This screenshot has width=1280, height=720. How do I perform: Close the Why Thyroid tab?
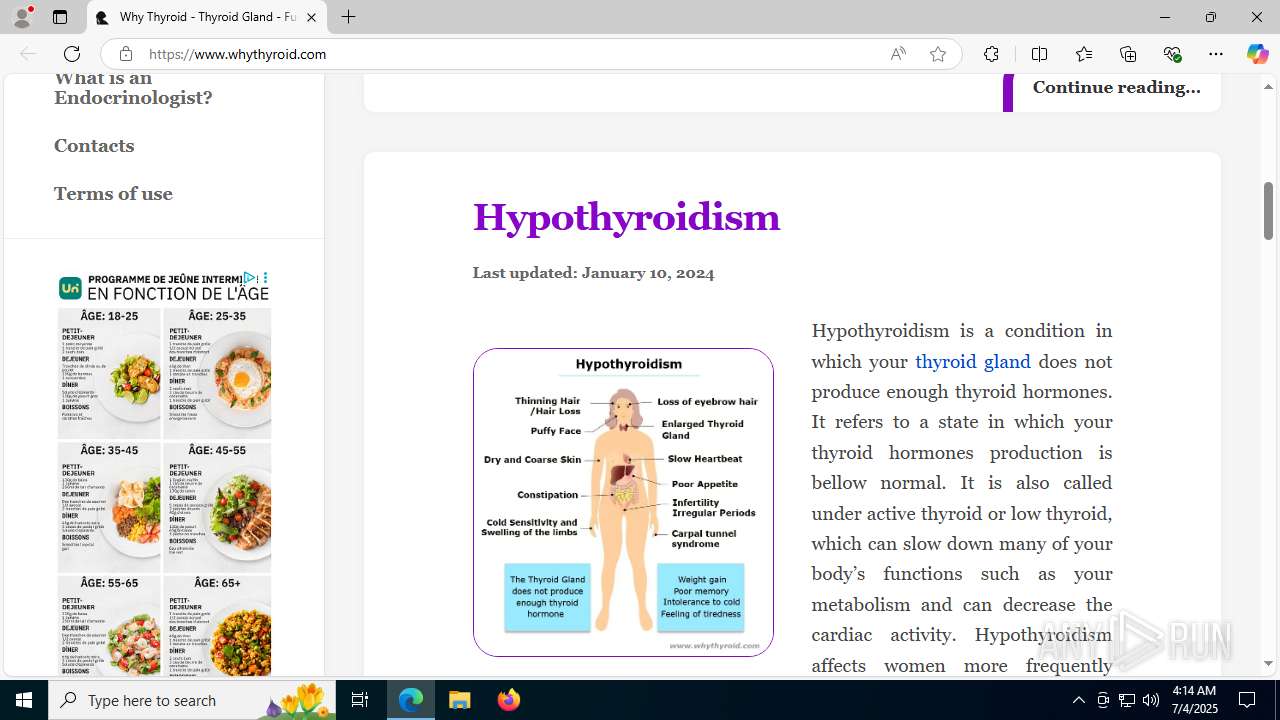[311, 17]
